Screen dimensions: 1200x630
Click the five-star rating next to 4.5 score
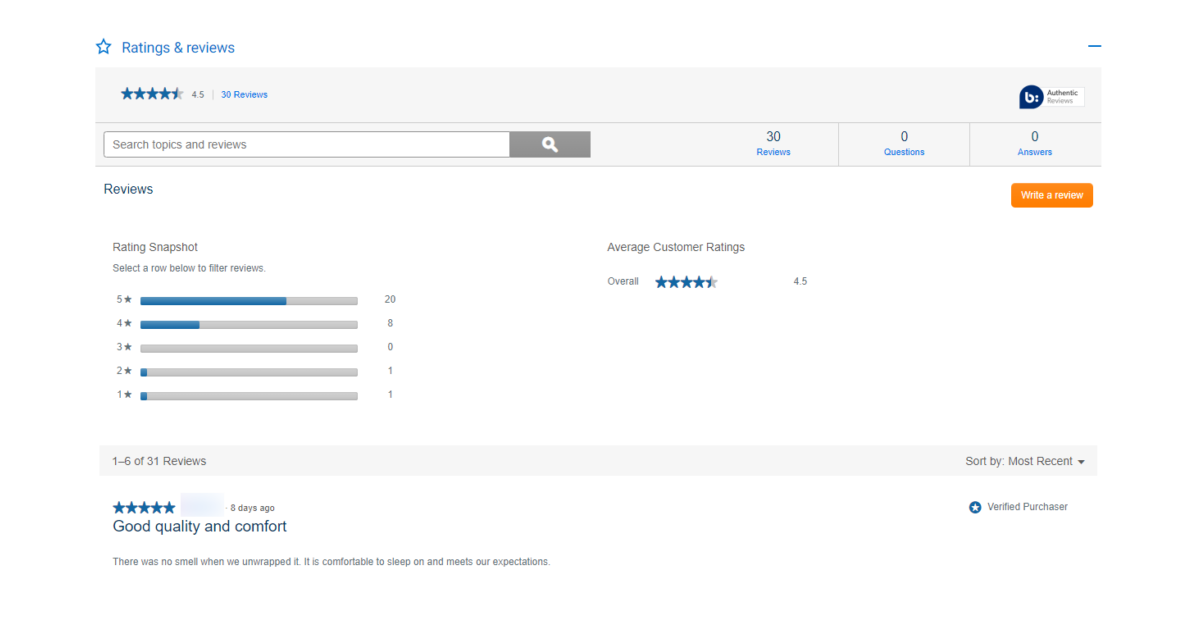(x=152, y=93)
